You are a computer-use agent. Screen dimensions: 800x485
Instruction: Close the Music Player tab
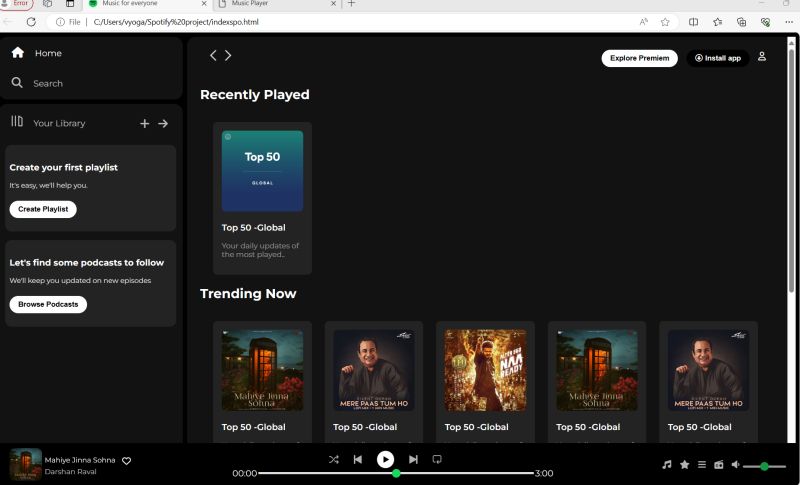point(333,4)
